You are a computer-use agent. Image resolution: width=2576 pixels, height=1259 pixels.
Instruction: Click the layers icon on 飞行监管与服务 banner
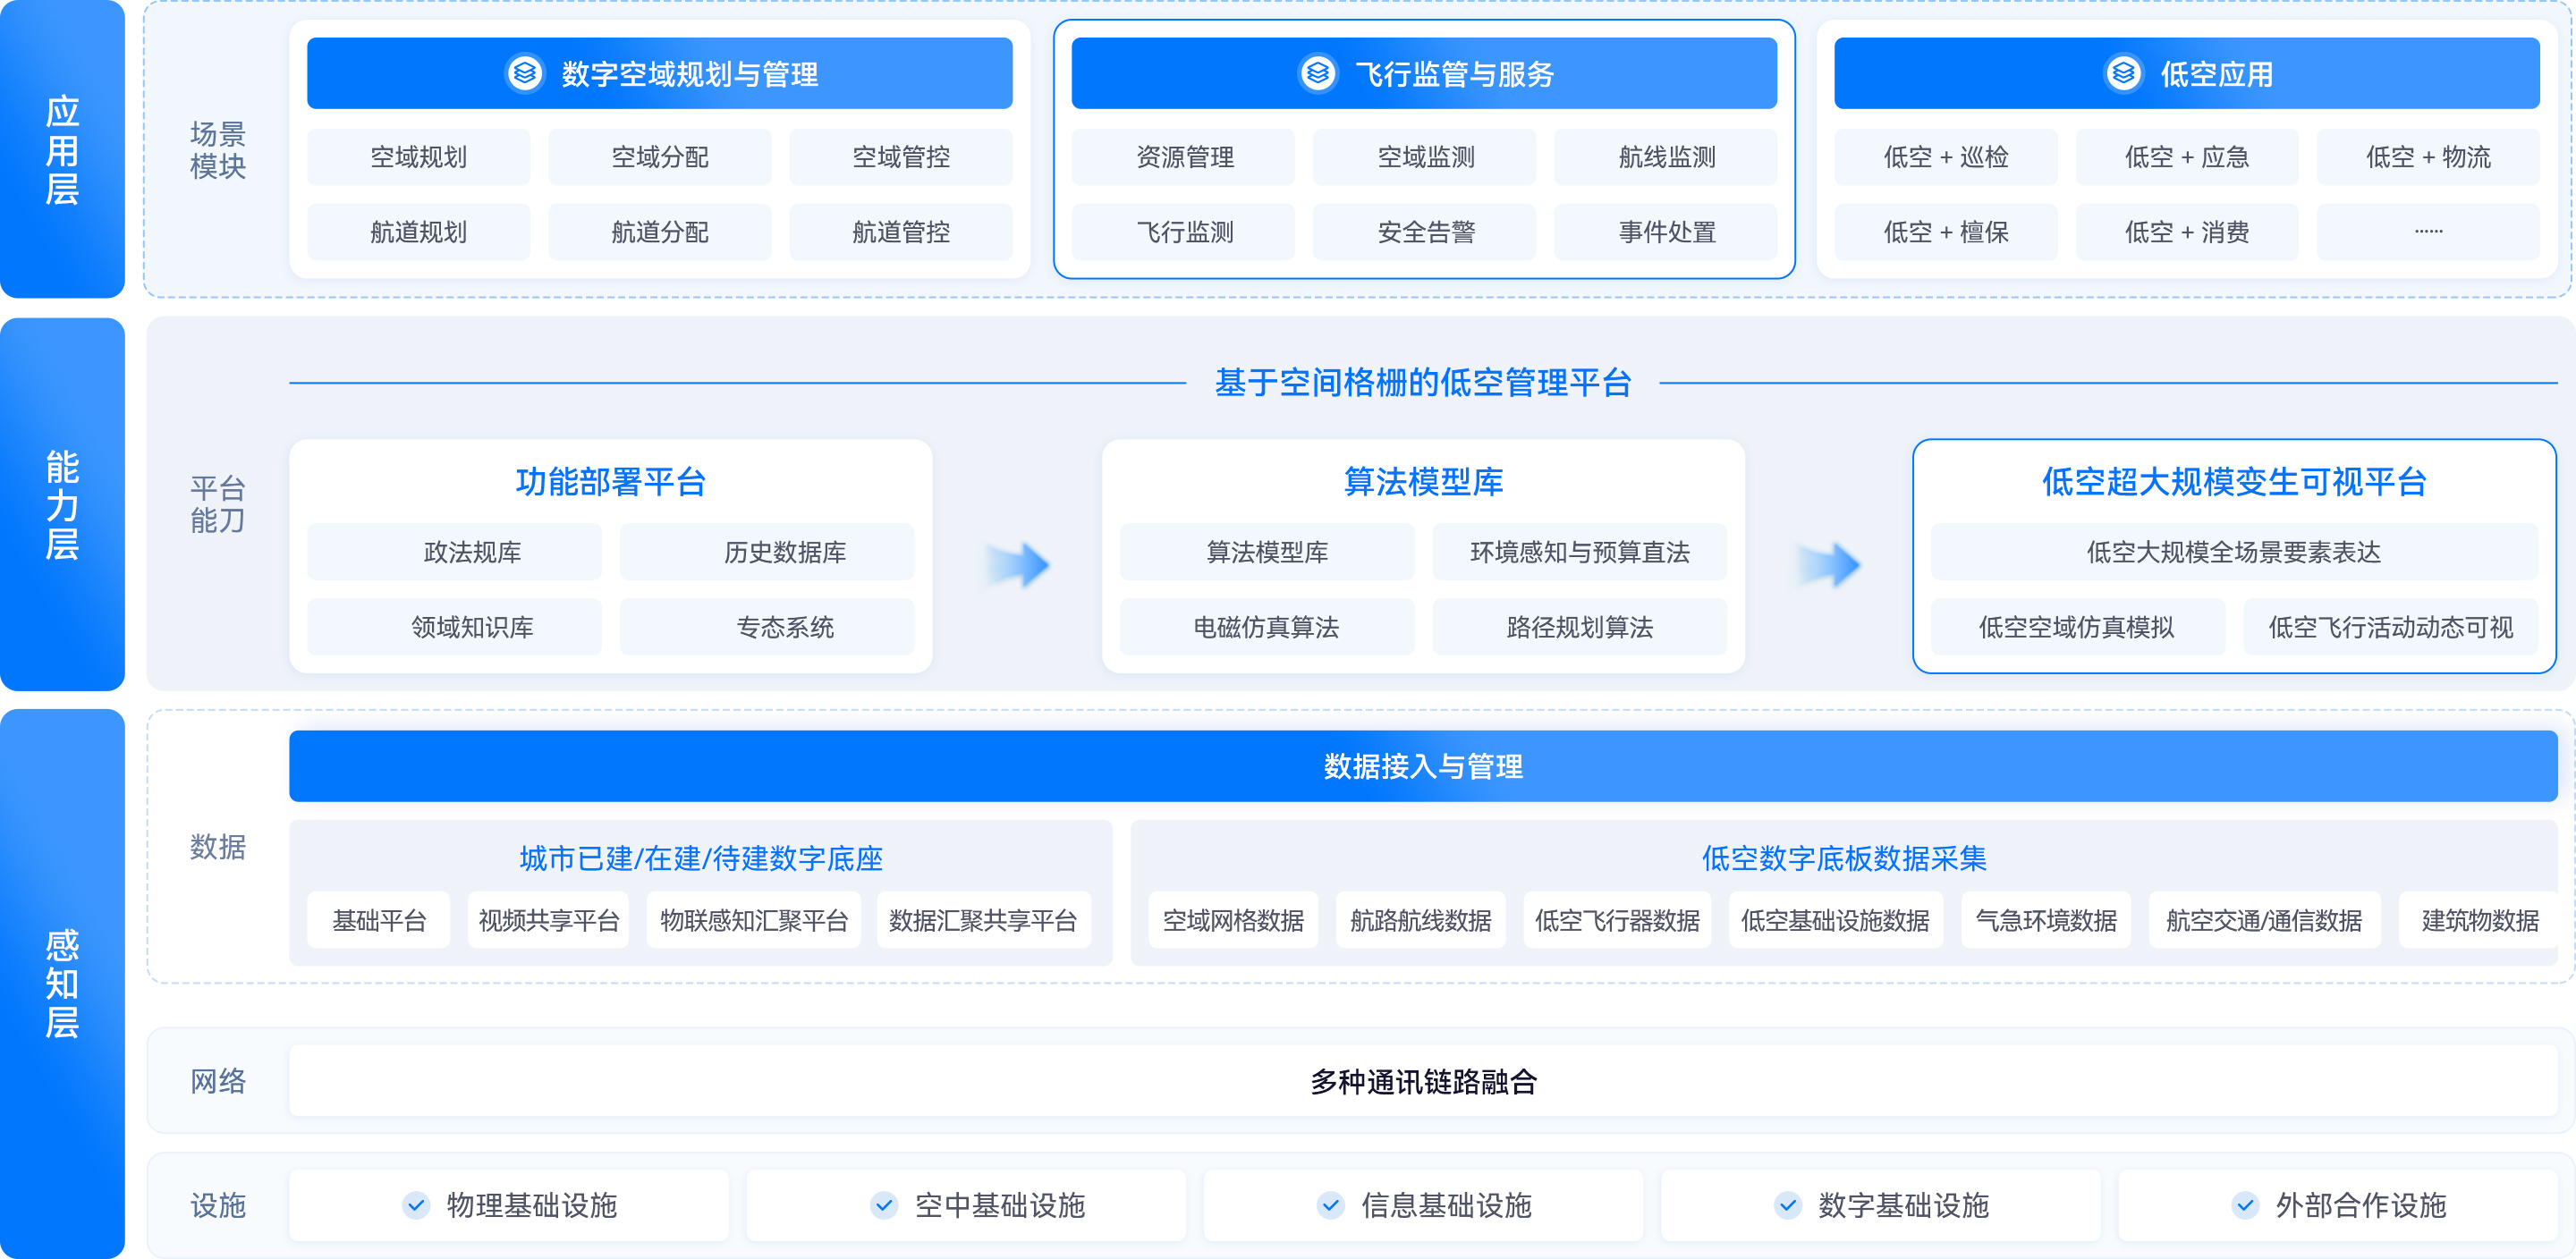click(x=1318, y=72)
